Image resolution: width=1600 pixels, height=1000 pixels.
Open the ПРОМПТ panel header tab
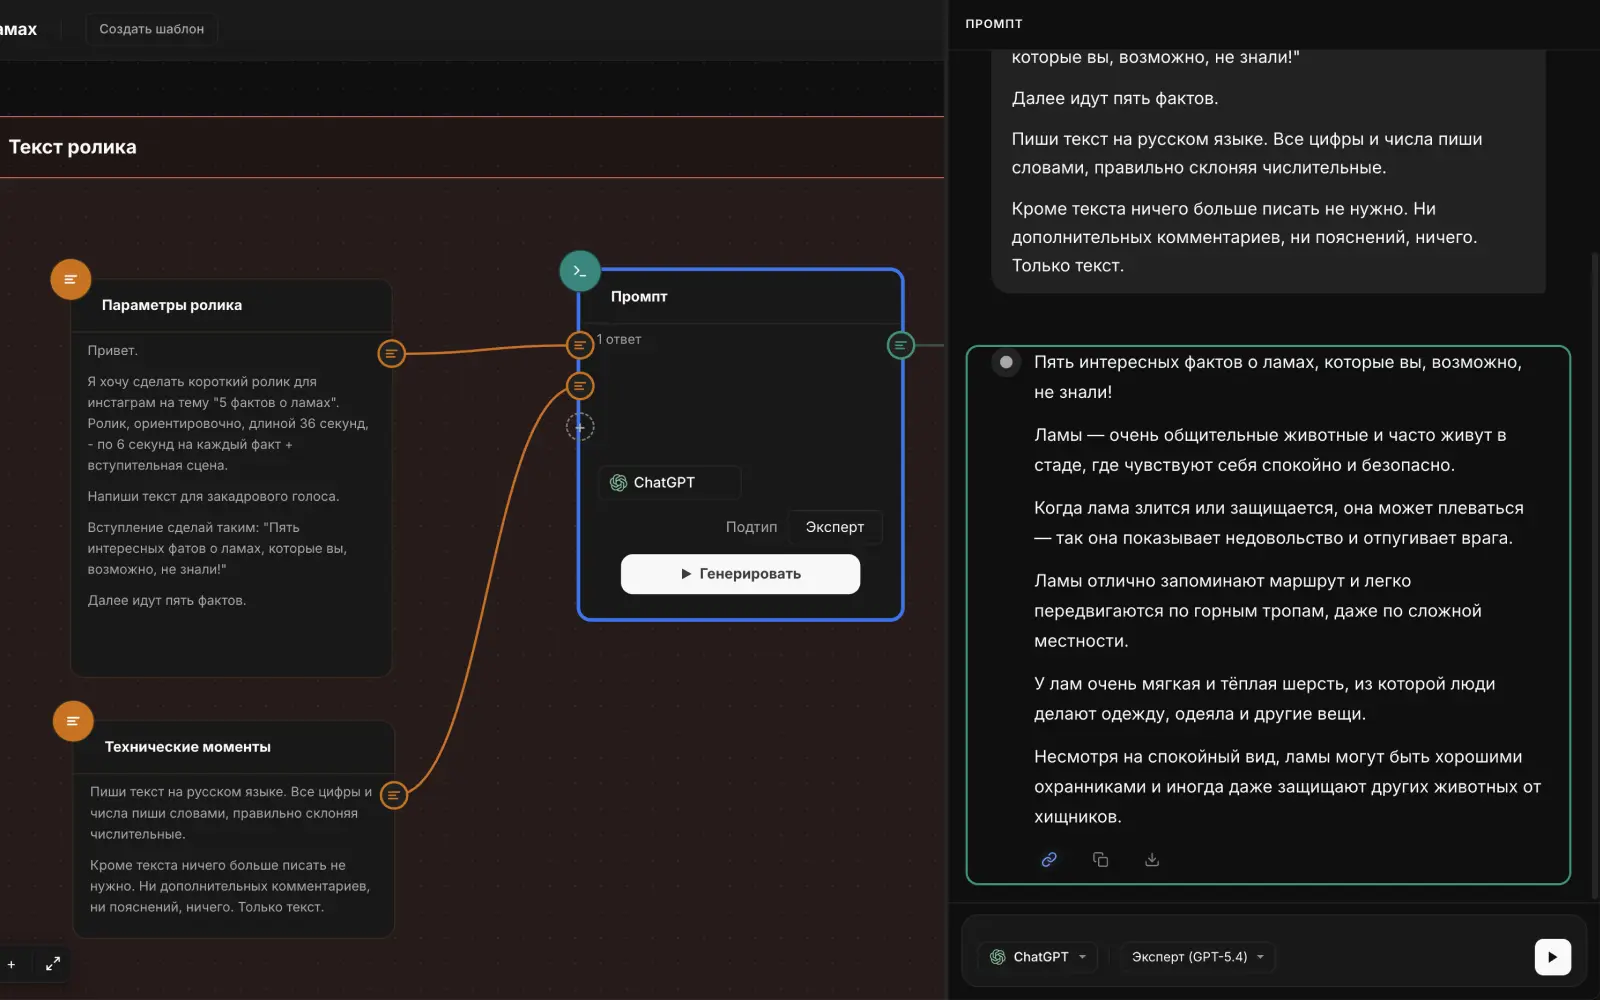coord(994,24)
